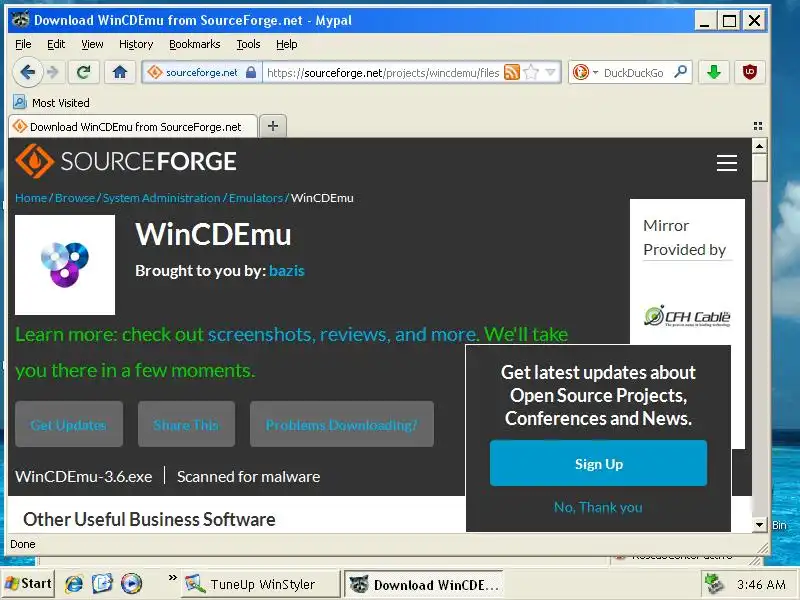The image size is (800, 600).
Task: Bookmark this page with the star icon
Action: click(531, 72)
